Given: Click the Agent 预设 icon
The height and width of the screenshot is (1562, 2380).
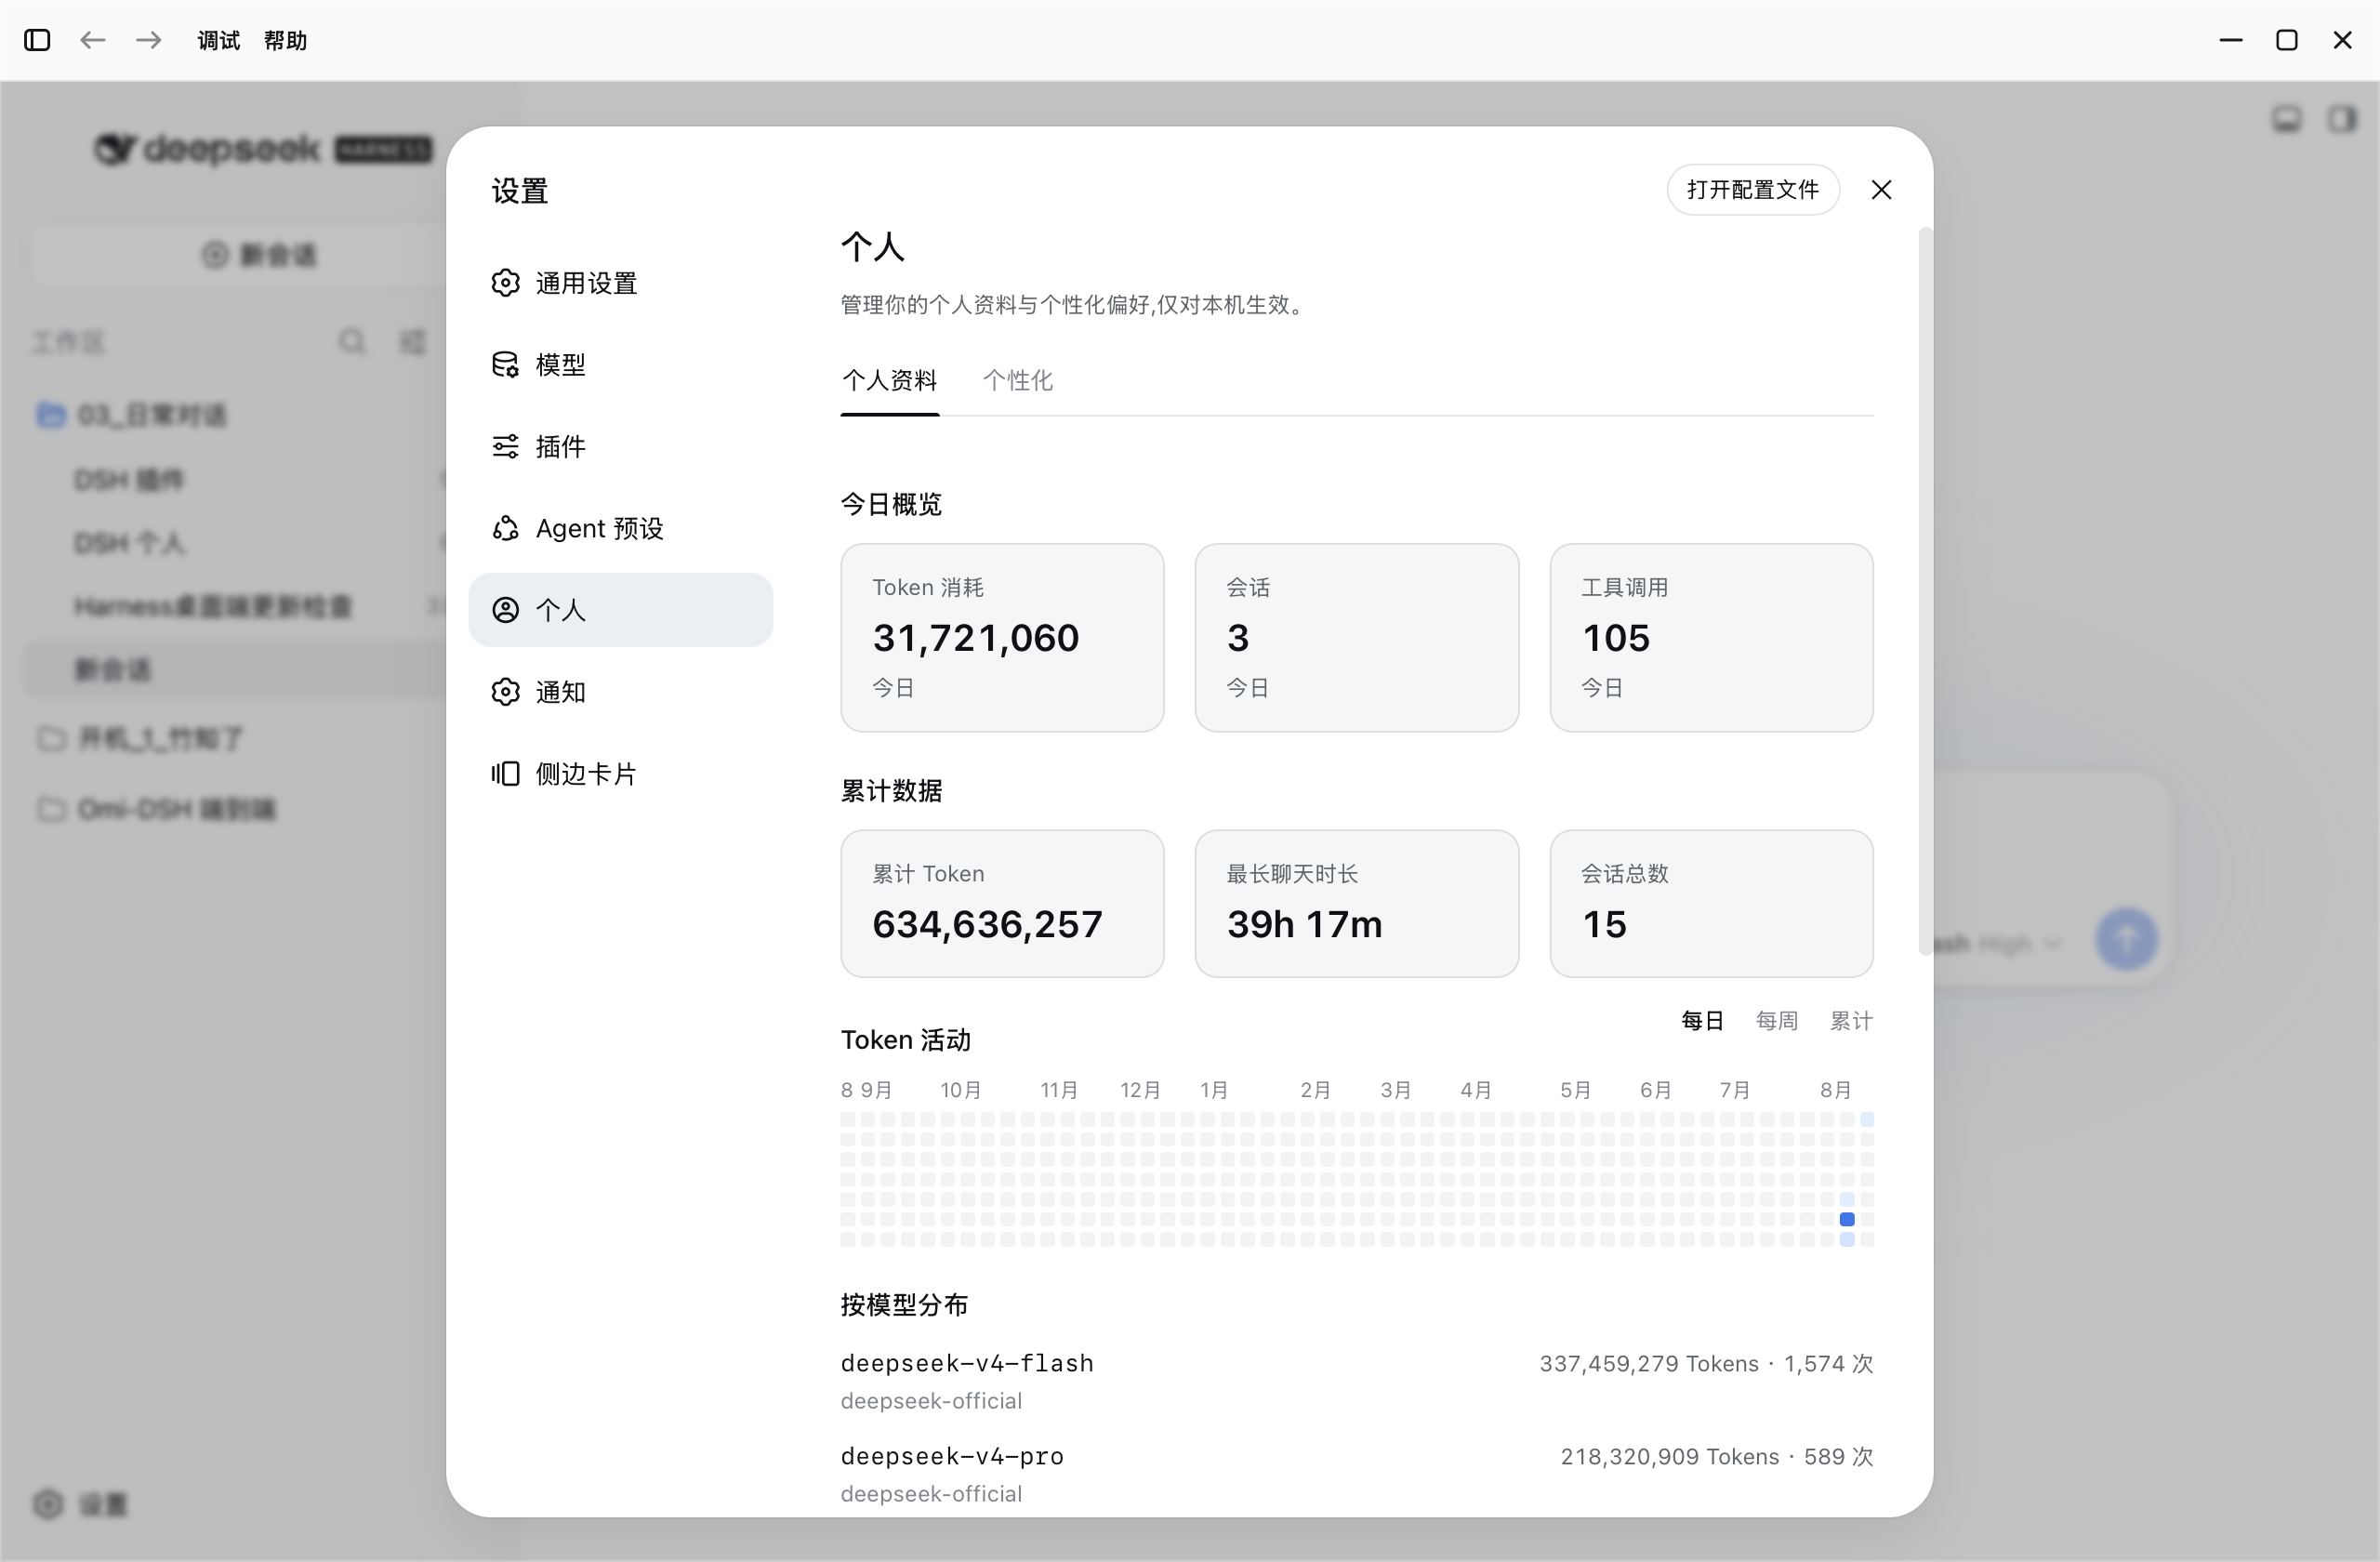Looking at the screenshot, I should tap(506, 528).
